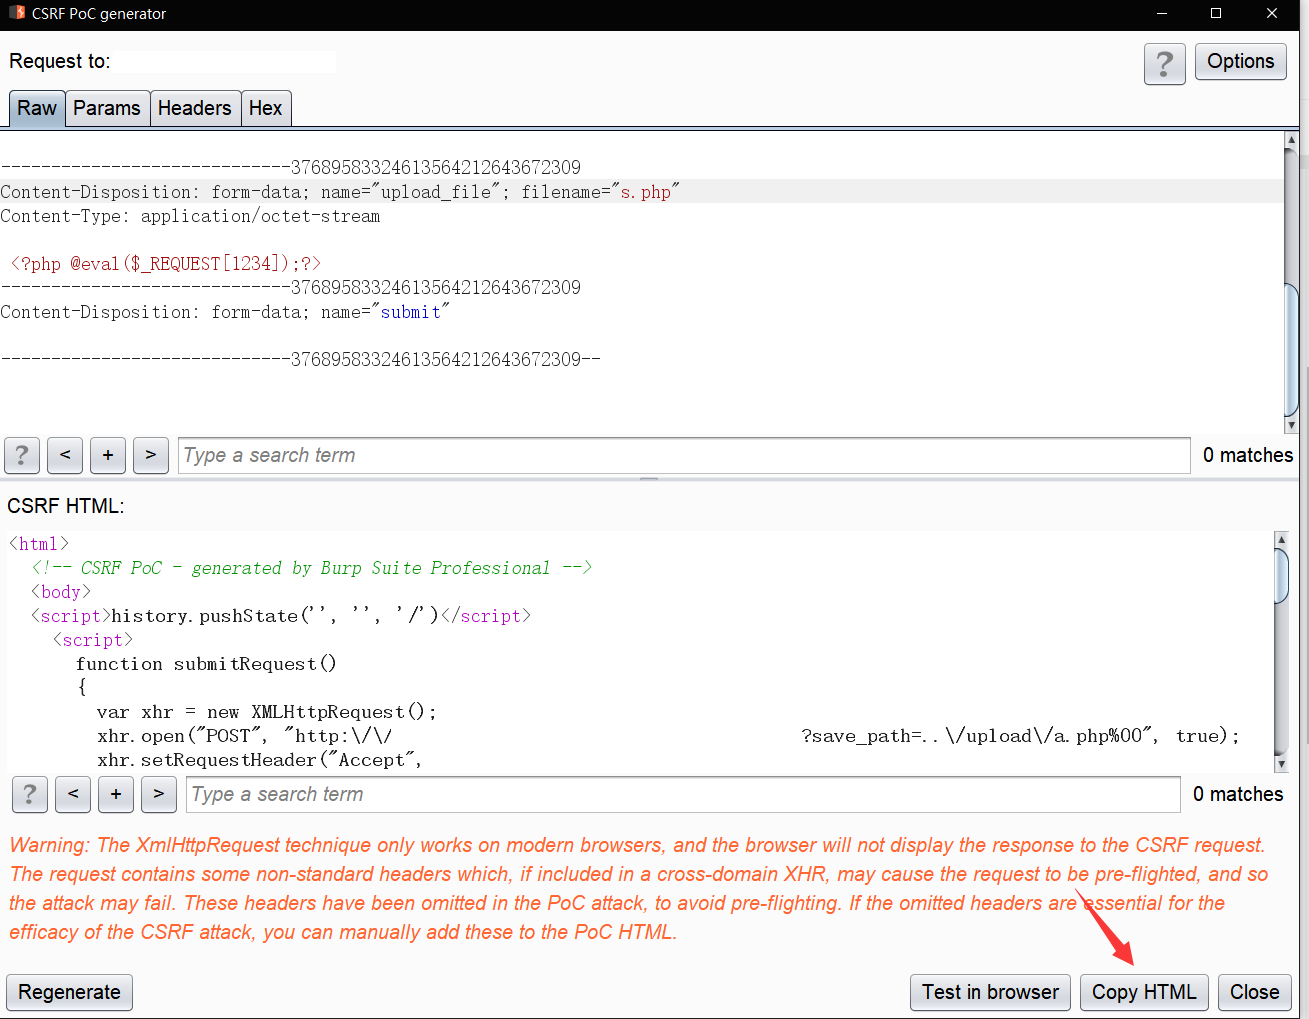Click the Close button at bottom
The height and width of the screenshot is (1019, 1309).
[x=1254, y=992]
